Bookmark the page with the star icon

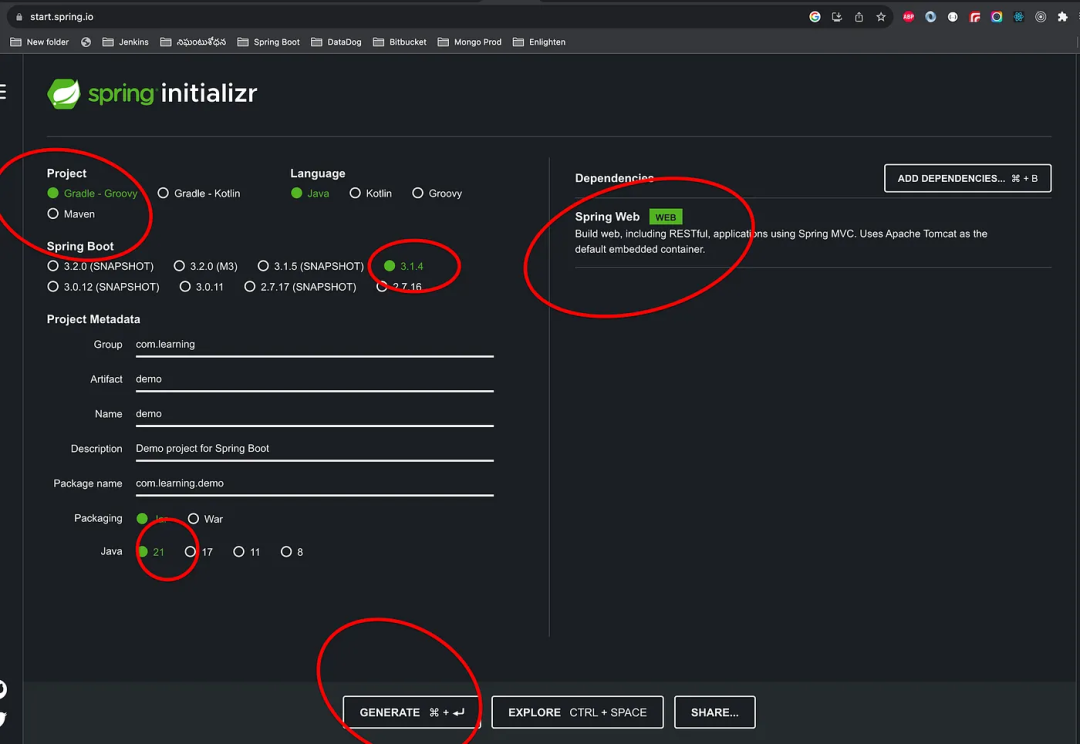click(880, 16)
